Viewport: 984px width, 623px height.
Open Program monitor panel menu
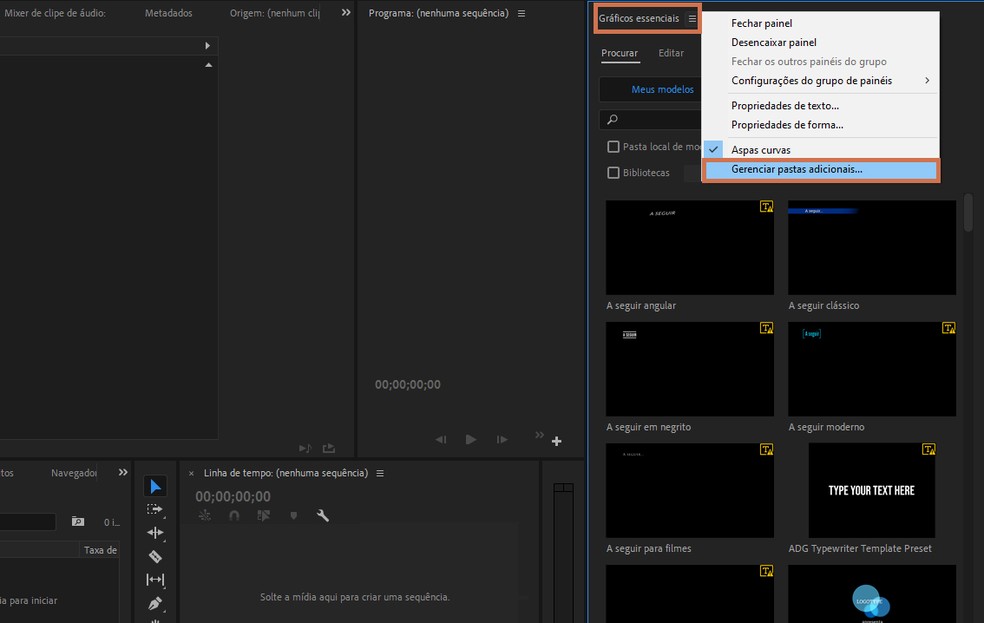tap(521, 14)
